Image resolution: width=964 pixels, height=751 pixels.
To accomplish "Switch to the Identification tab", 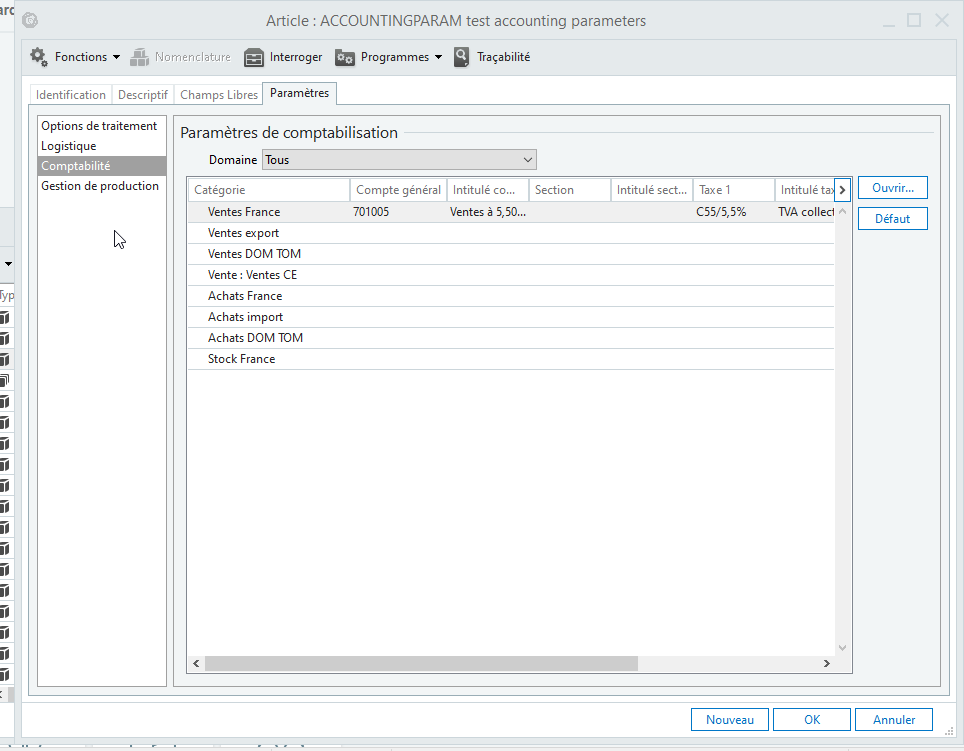I will (71, 95).
